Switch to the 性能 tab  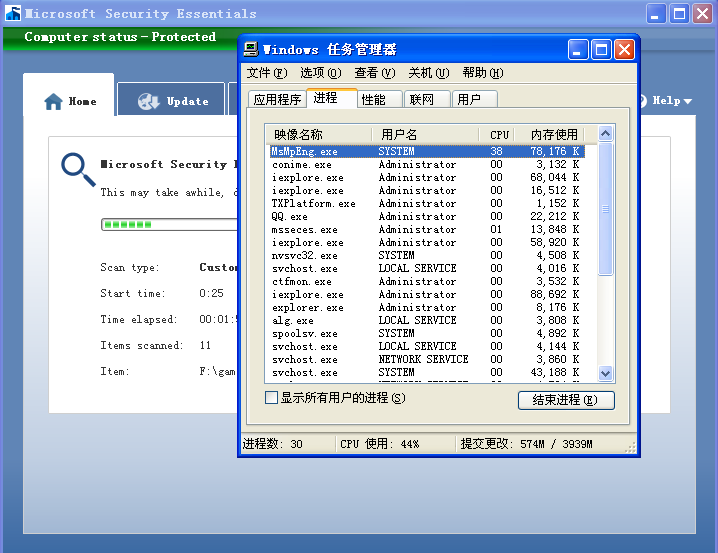(380, 99)
